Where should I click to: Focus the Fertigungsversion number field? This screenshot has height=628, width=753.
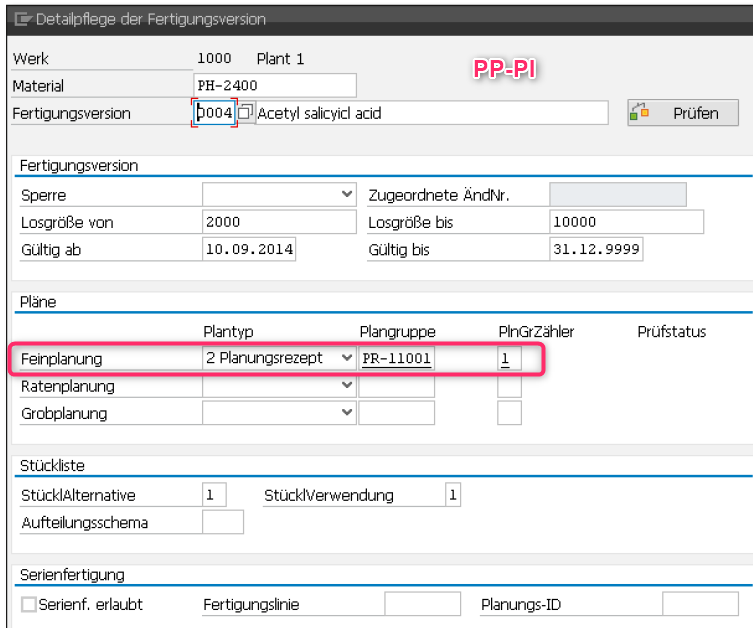tap(214, 113)
